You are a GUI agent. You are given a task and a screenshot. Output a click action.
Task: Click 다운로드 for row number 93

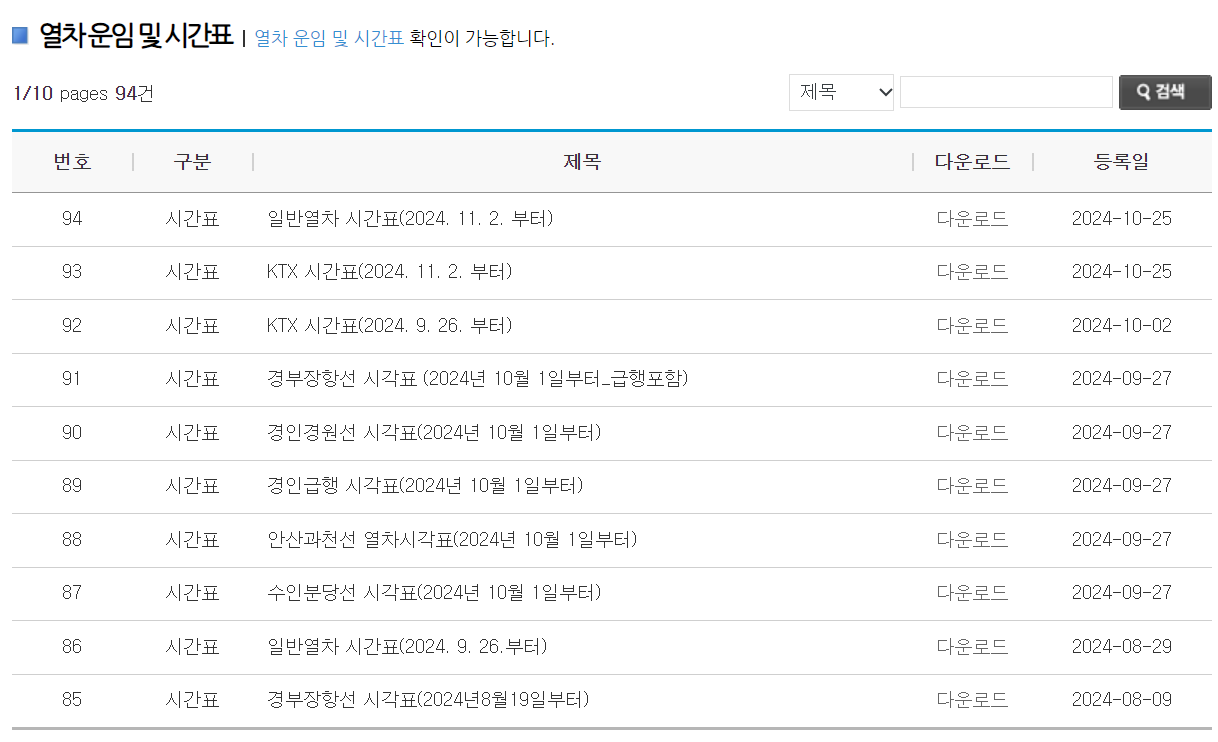point(972,272)
